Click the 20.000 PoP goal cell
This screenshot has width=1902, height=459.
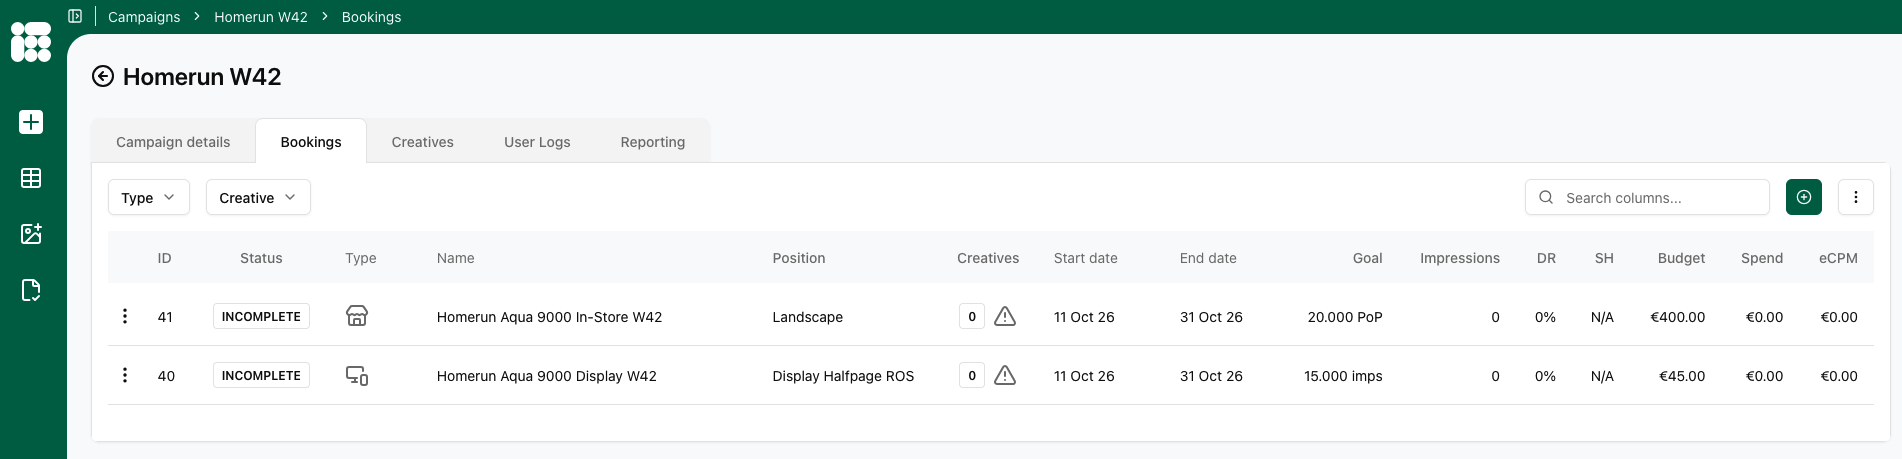point(1345,317)
